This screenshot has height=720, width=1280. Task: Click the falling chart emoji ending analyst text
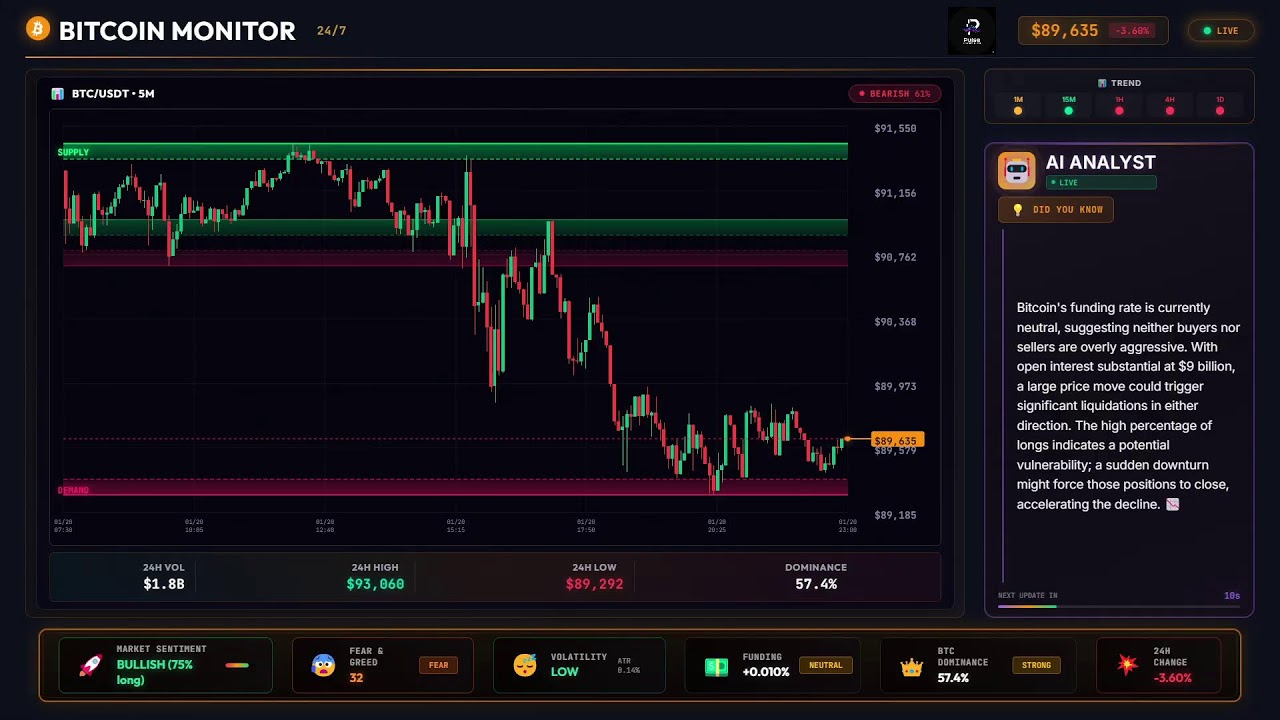pos(1173,505)
